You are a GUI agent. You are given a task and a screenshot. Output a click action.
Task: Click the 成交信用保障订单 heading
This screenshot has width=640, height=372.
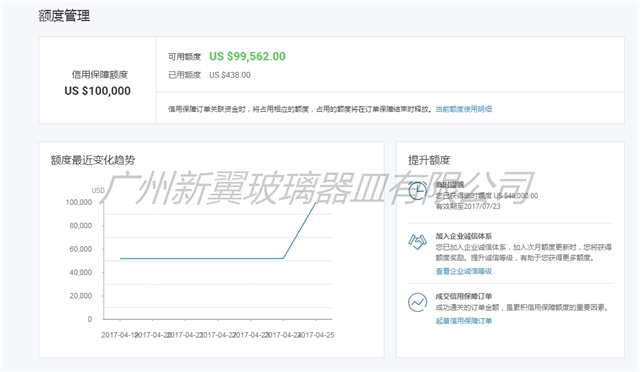(463, 296)
